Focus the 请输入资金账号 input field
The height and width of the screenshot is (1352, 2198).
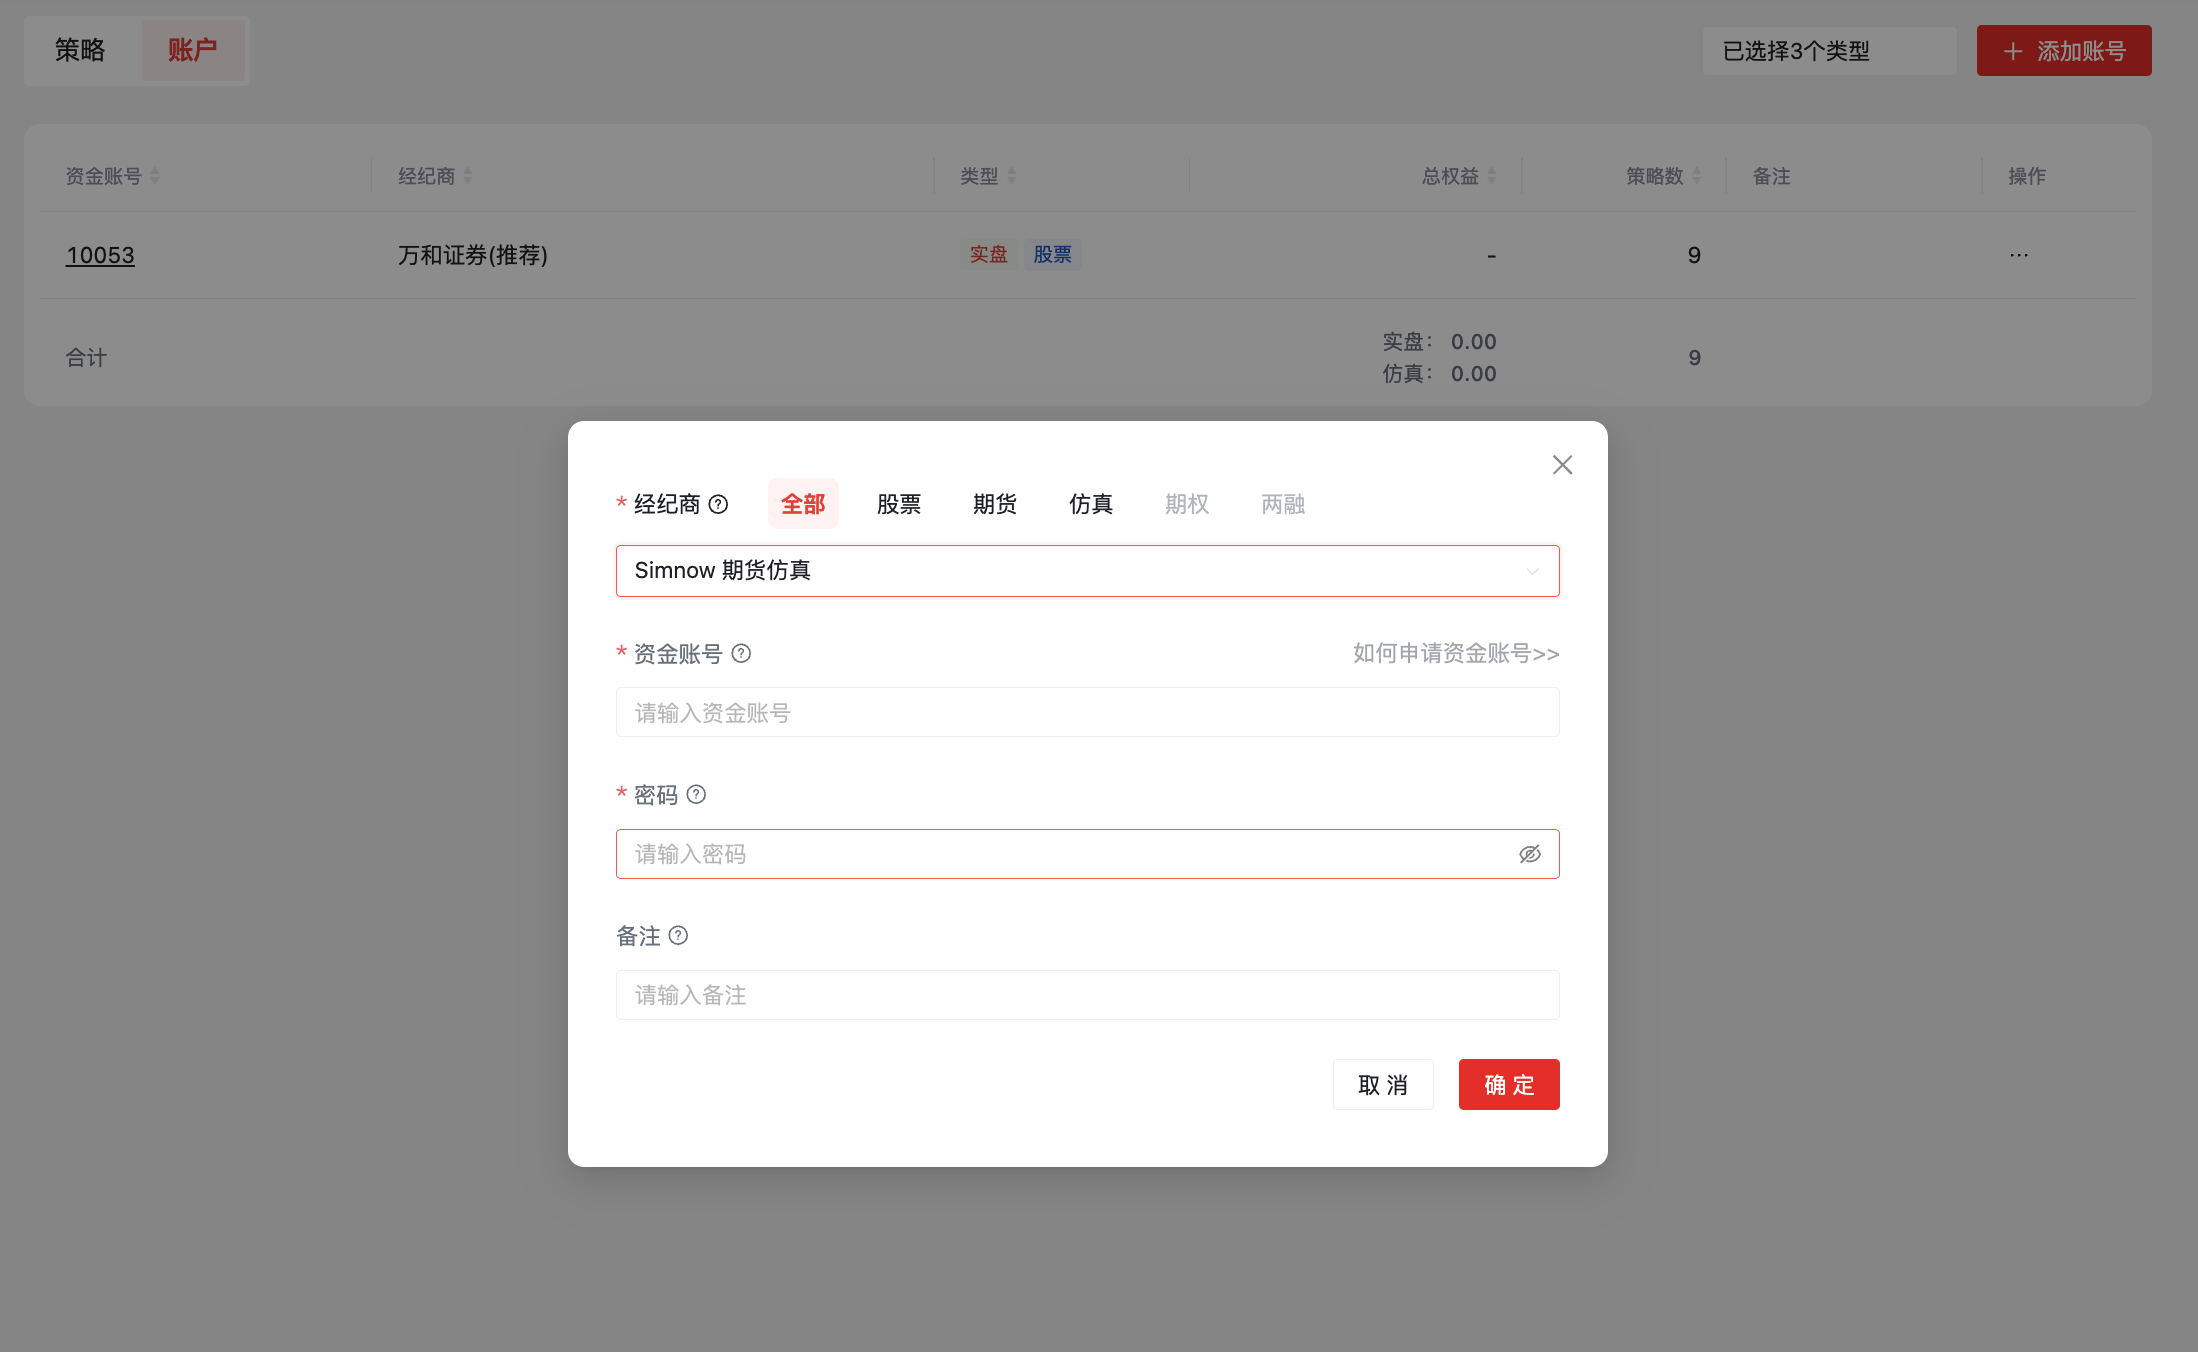pyautogui.click(x=1087, y=713)
